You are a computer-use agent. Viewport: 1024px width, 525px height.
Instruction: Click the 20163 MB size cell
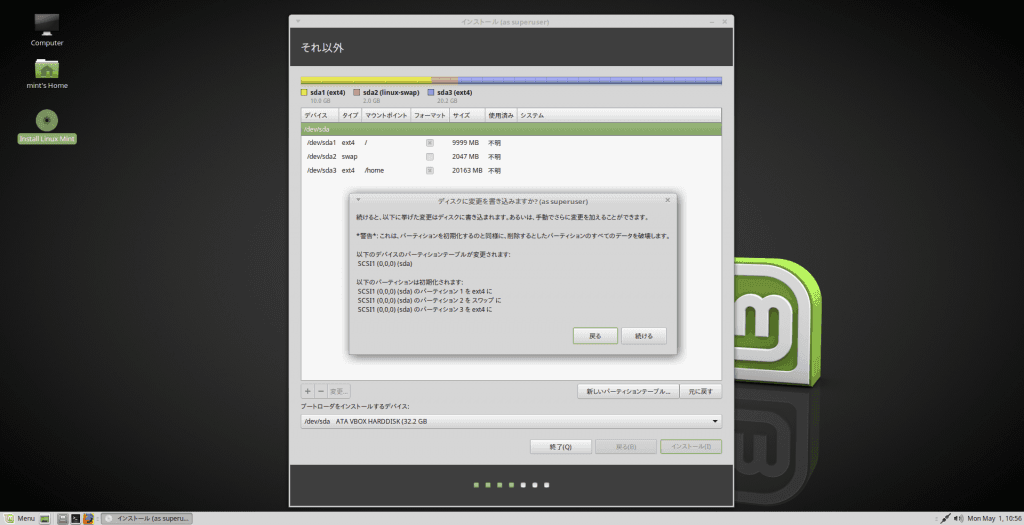pyautogui.click(x=467, y=170)
